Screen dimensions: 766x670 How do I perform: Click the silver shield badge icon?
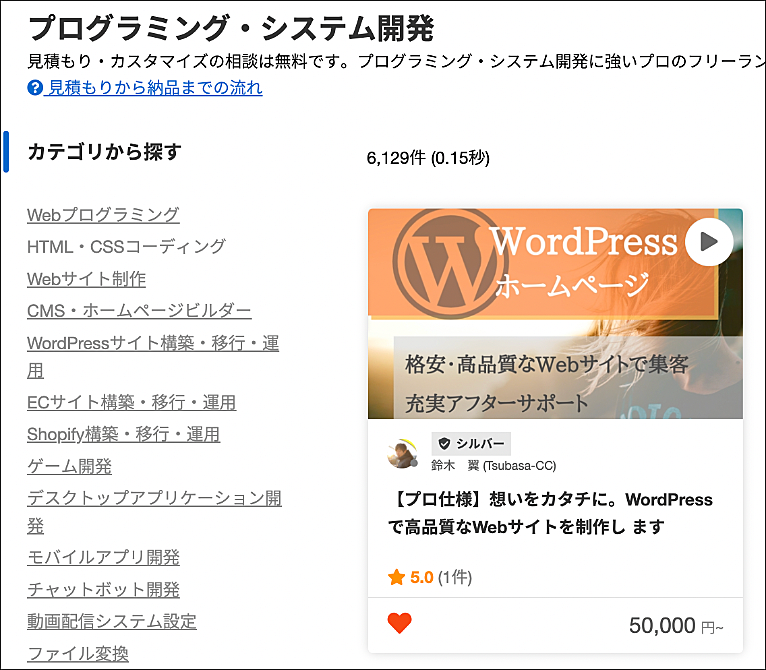444,443
